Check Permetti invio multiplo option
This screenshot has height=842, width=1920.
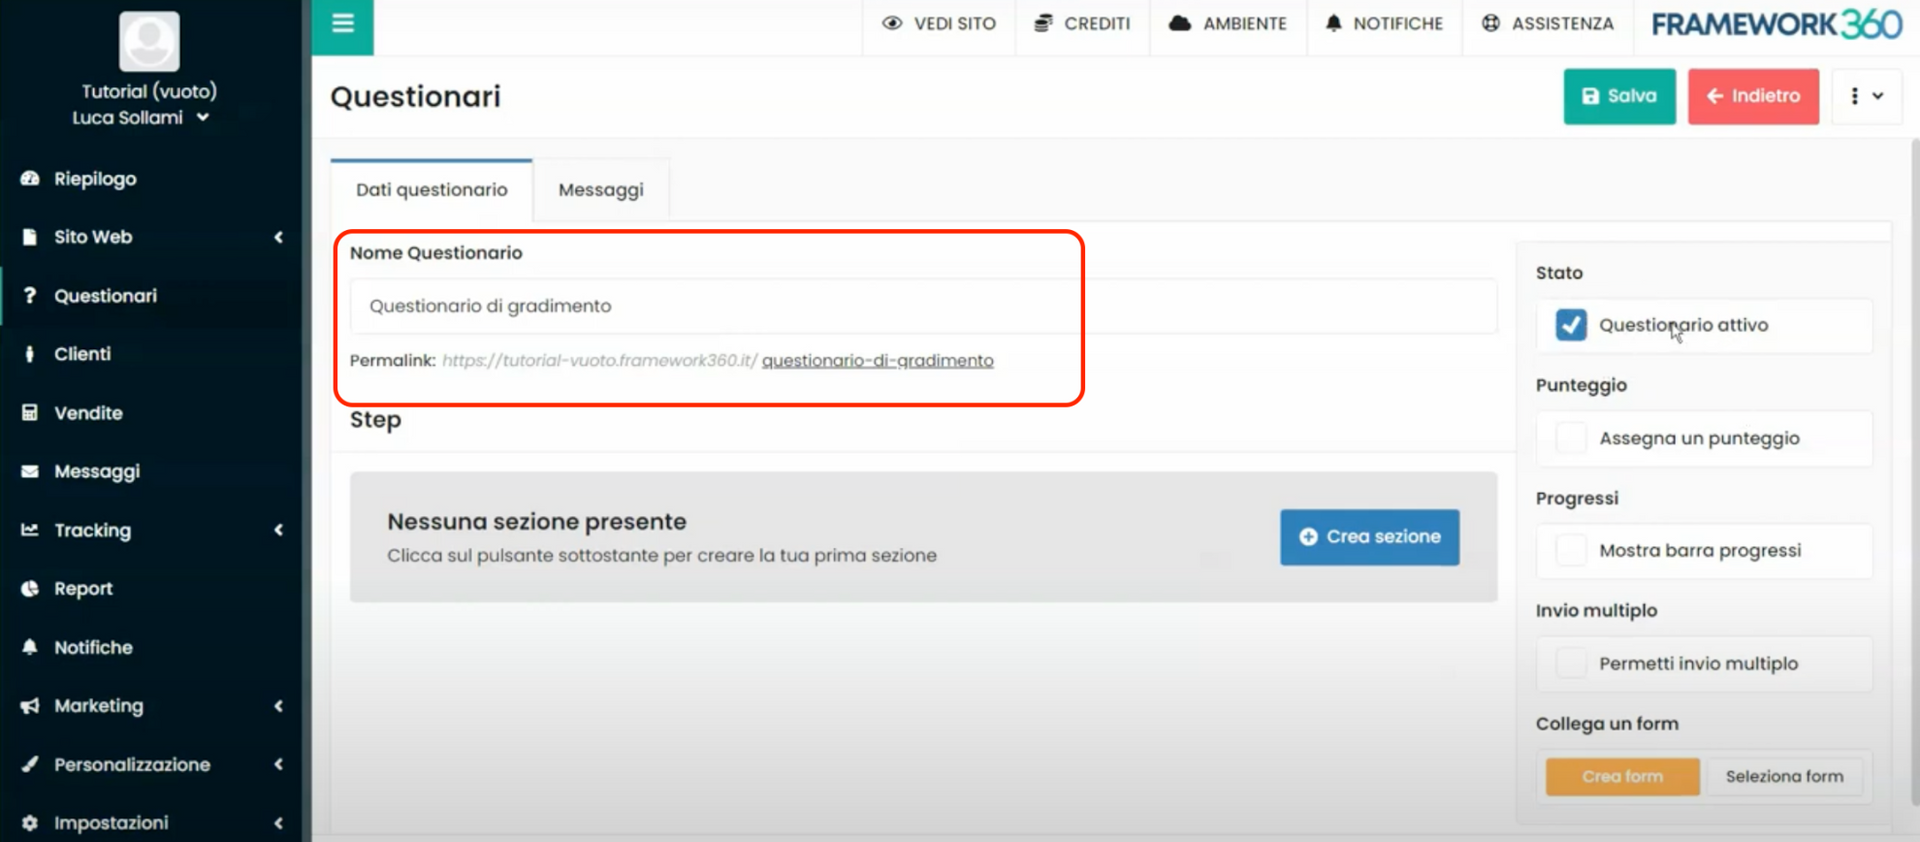click(x=1570, y=663)
